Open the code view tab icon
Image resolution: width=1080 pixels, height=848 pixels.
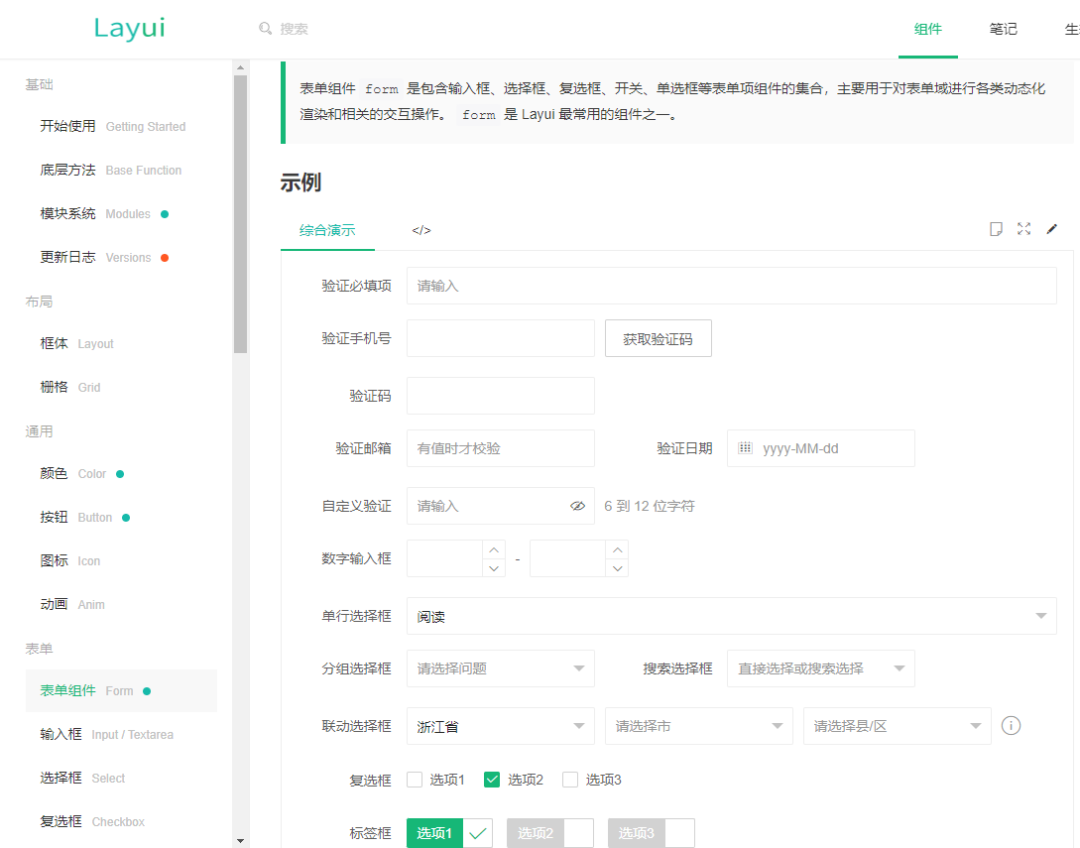click(x=421, y=230)
